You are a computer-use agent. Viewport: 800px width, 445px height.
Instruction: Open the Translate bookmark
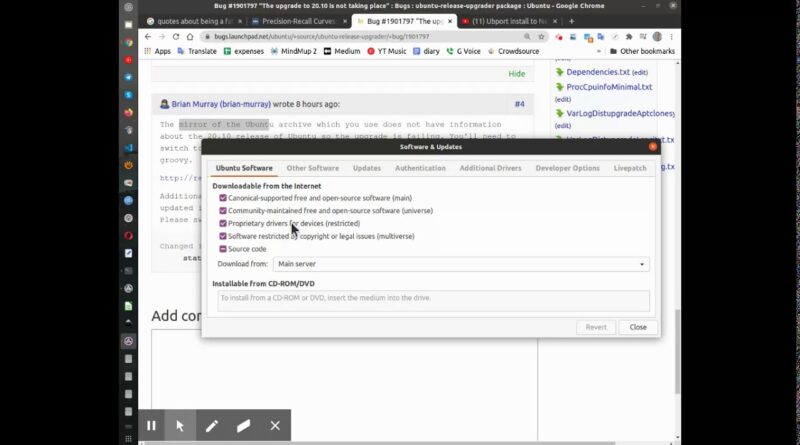(x=197, y=51)
